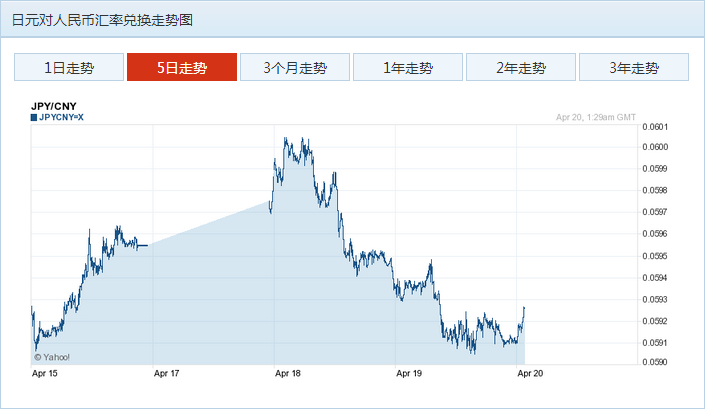The width and height of the screenshot is (706, 409).
Task: Show the 1年走势 chart
Action: [408, 68]
